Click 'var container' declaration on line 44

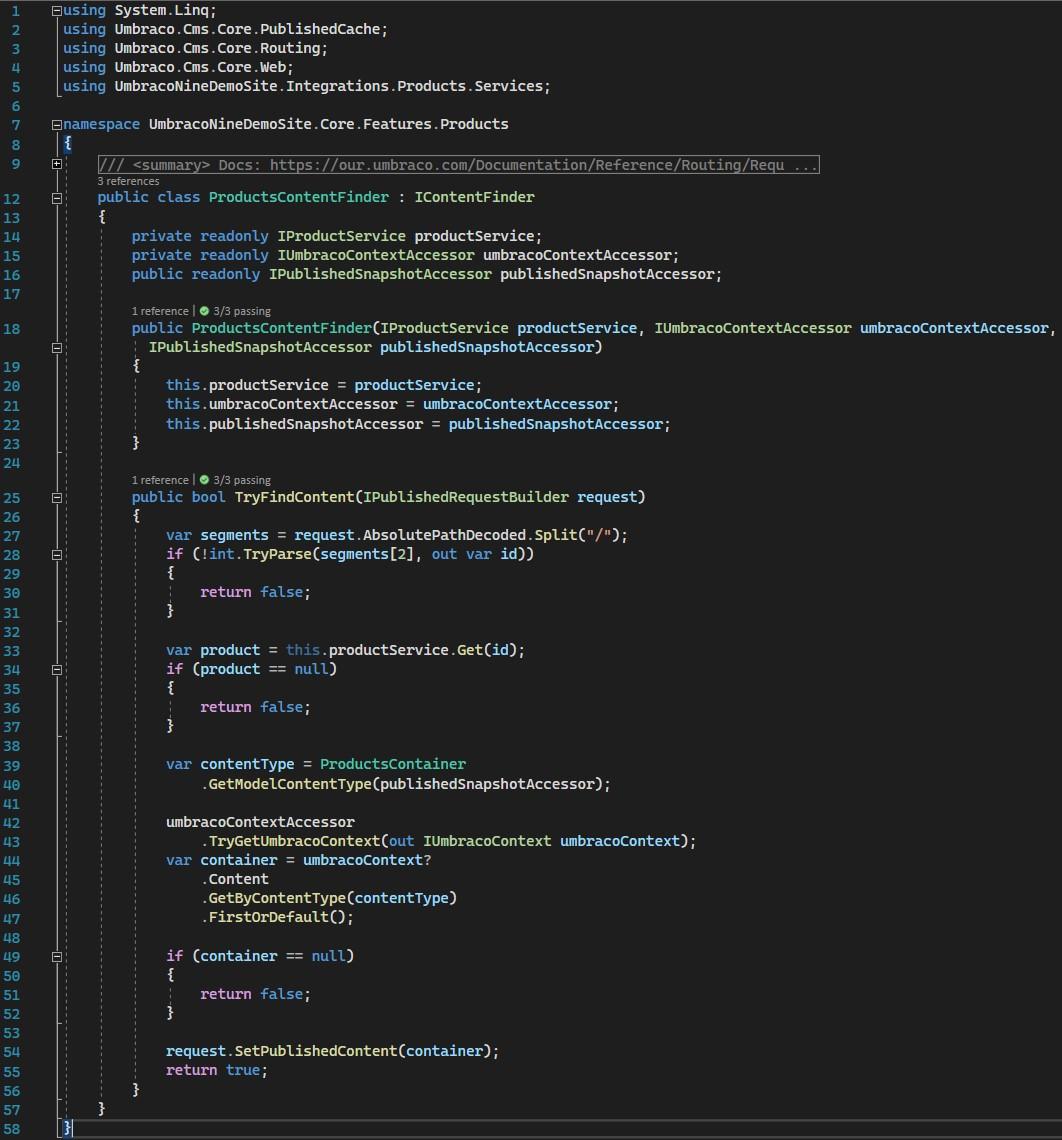pyautogui.click(x=222, y=860)
